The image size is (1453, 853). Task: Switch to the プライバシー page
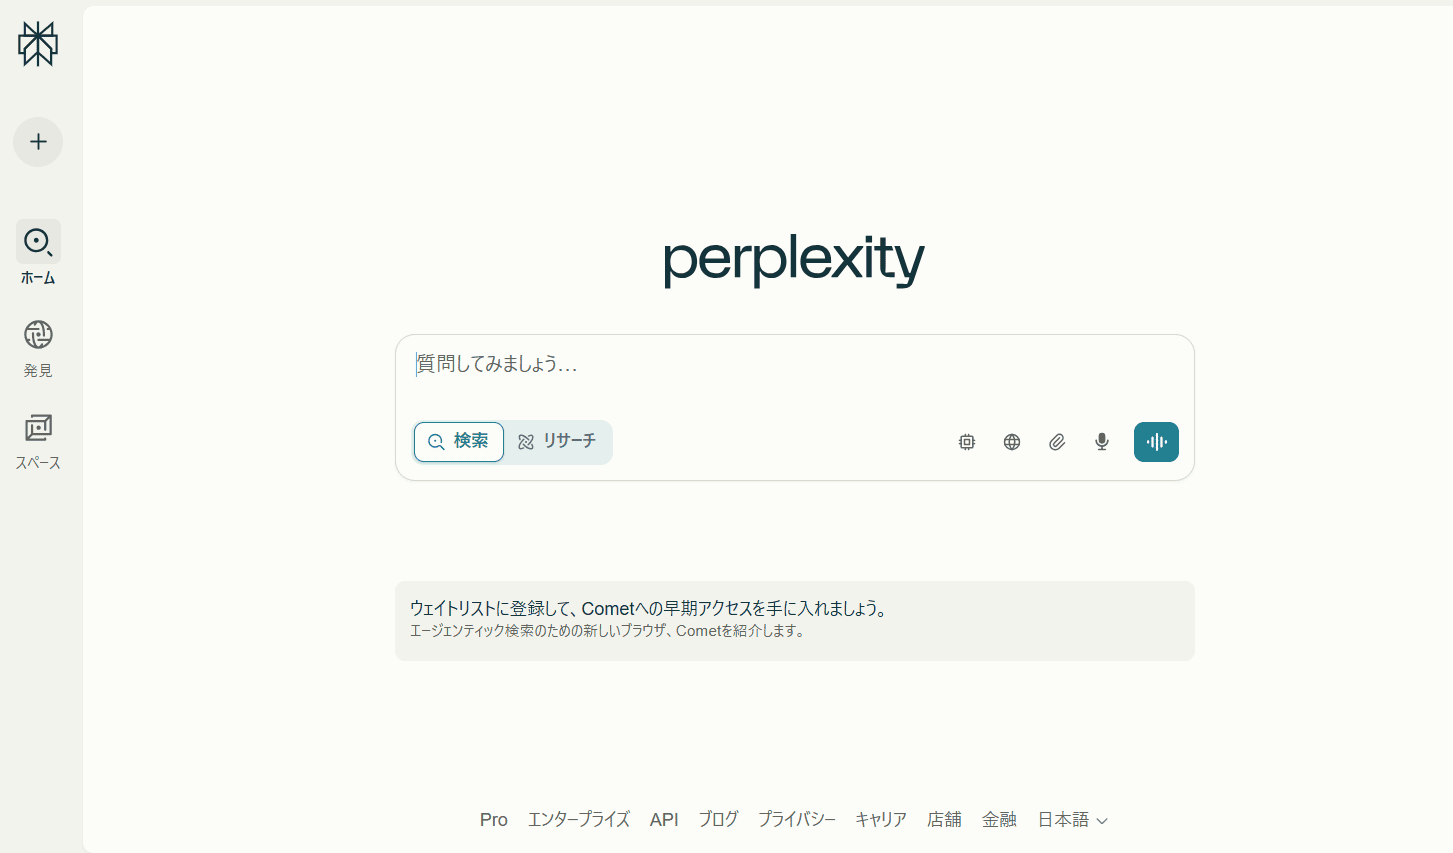[x=796, y=819]
